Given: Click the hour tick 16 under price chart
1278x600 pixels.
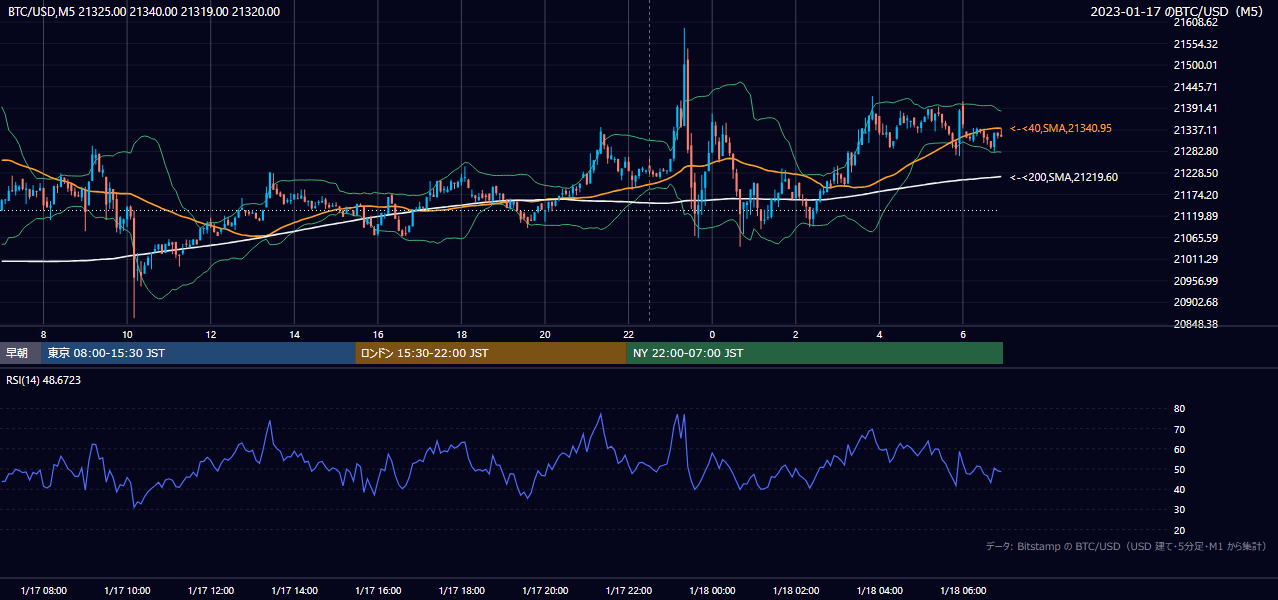Looking at the screenshot, I should pyautogui.click(x=377, y=334).
